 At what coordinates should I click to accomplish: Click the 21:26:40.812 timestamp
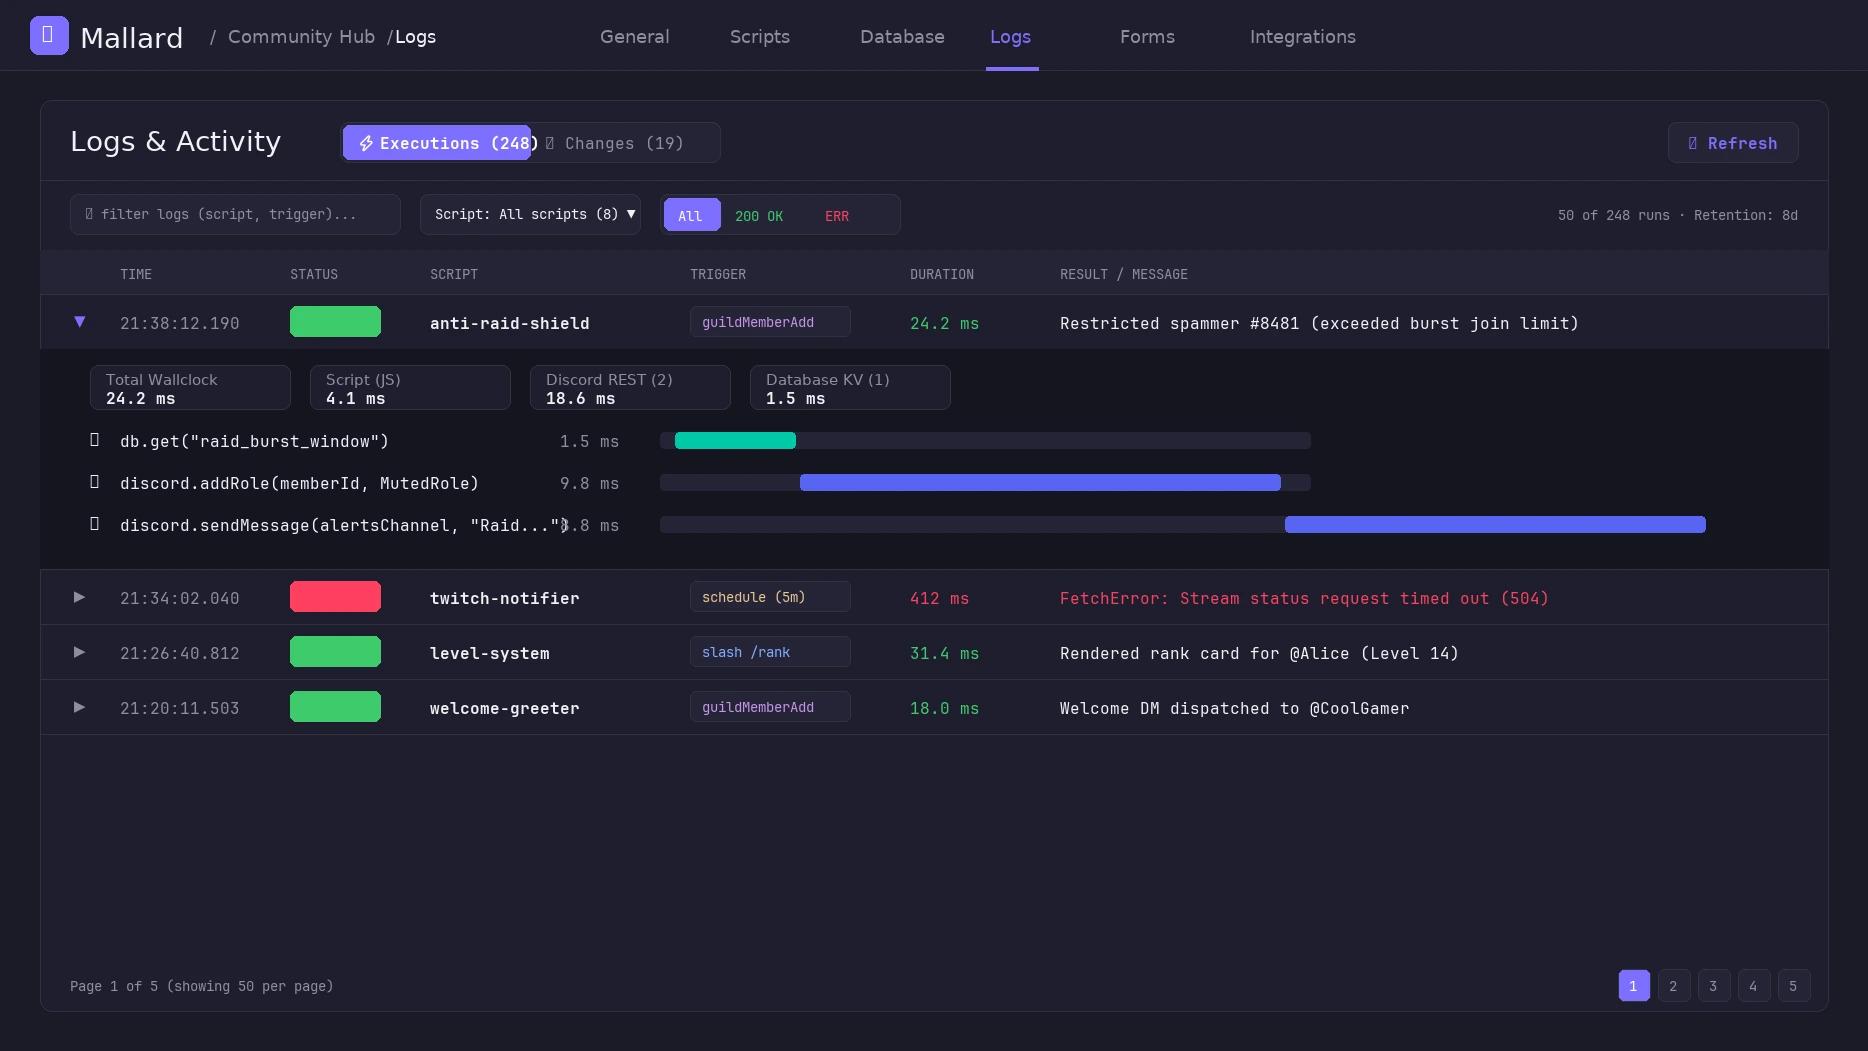point(180,653)
